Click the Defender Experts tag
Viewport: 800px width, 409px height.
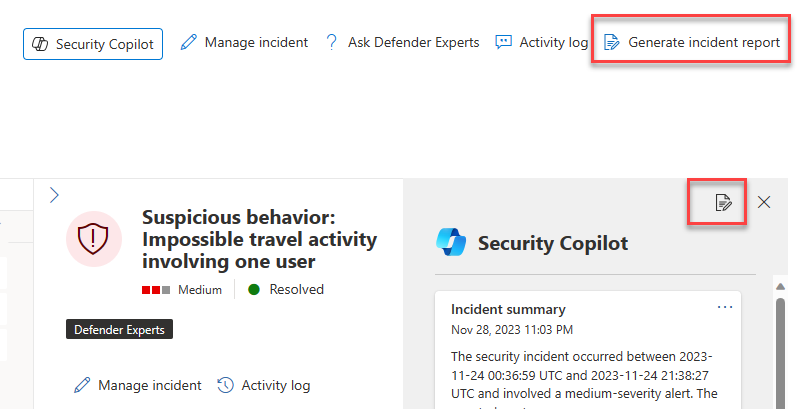pyautogui.click(x=119, y=329)
